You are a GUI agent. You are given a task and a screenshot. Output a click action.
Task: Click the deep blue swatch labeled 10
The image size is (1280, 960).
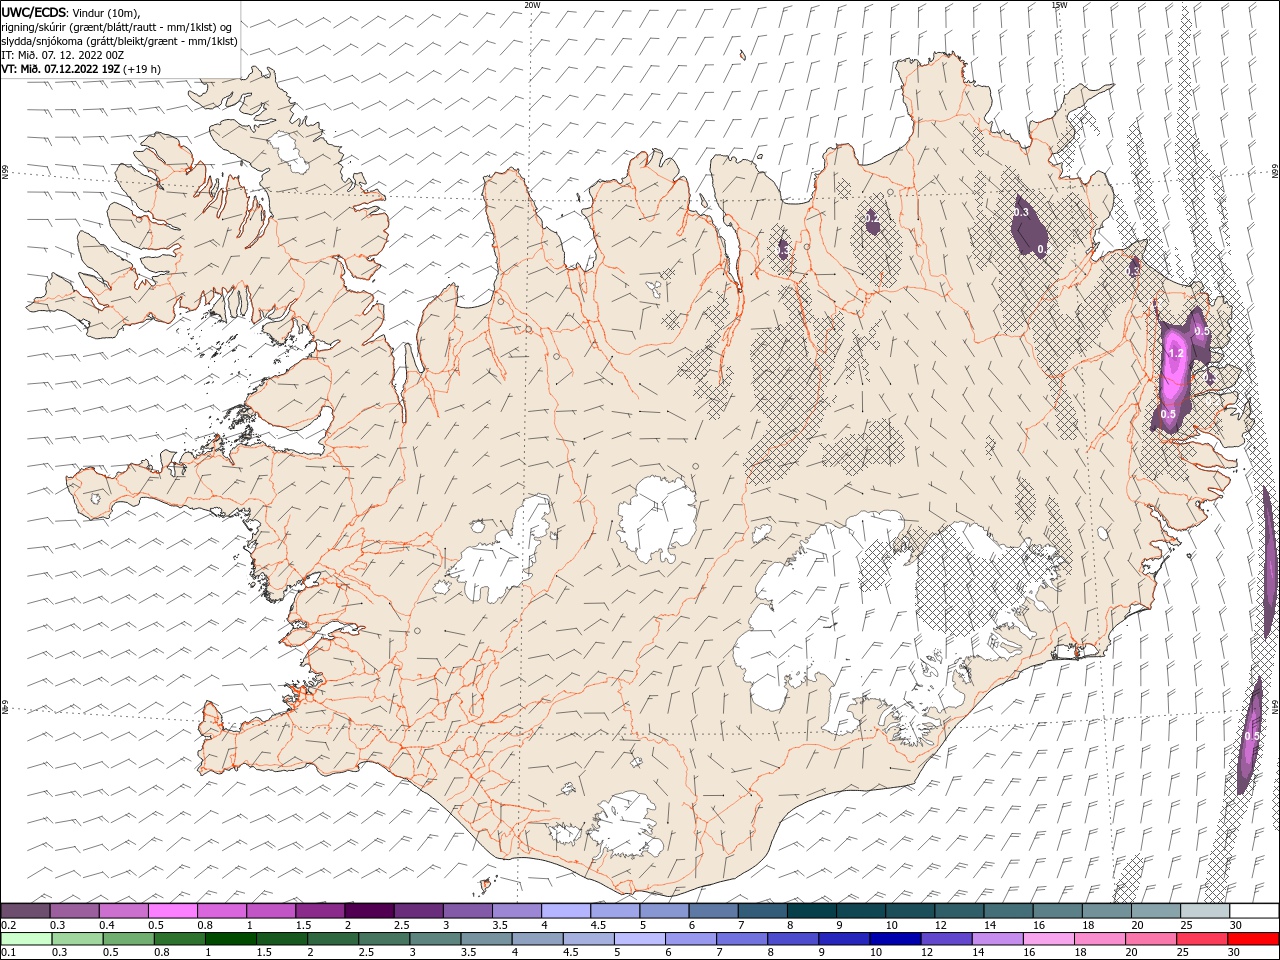click(895, 939)
